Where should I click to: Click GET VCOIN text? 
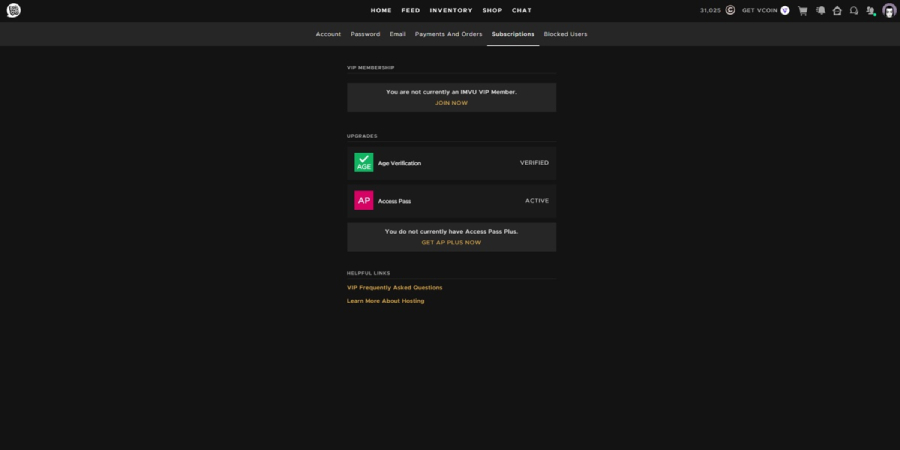tap(759, 10)
